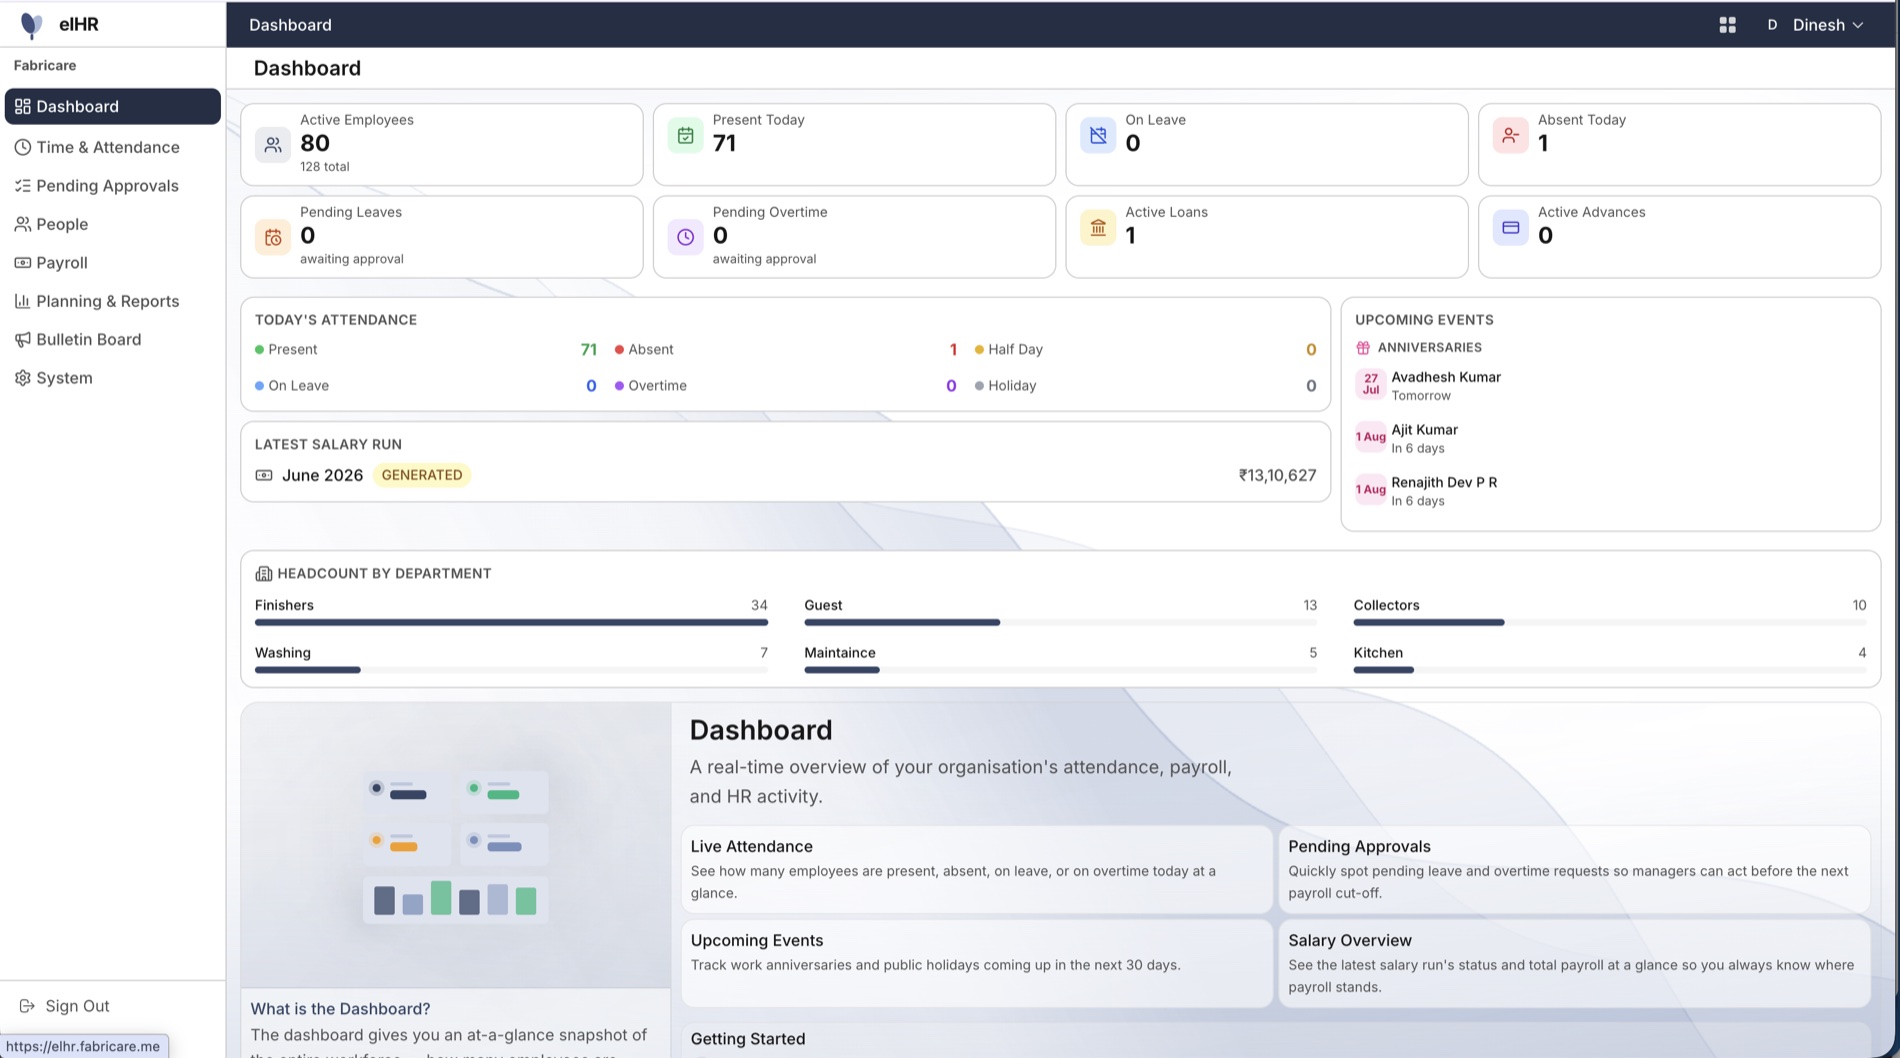
Task: Click the Dashboard grid icon in sidebar
Action: tap(22, 106)
